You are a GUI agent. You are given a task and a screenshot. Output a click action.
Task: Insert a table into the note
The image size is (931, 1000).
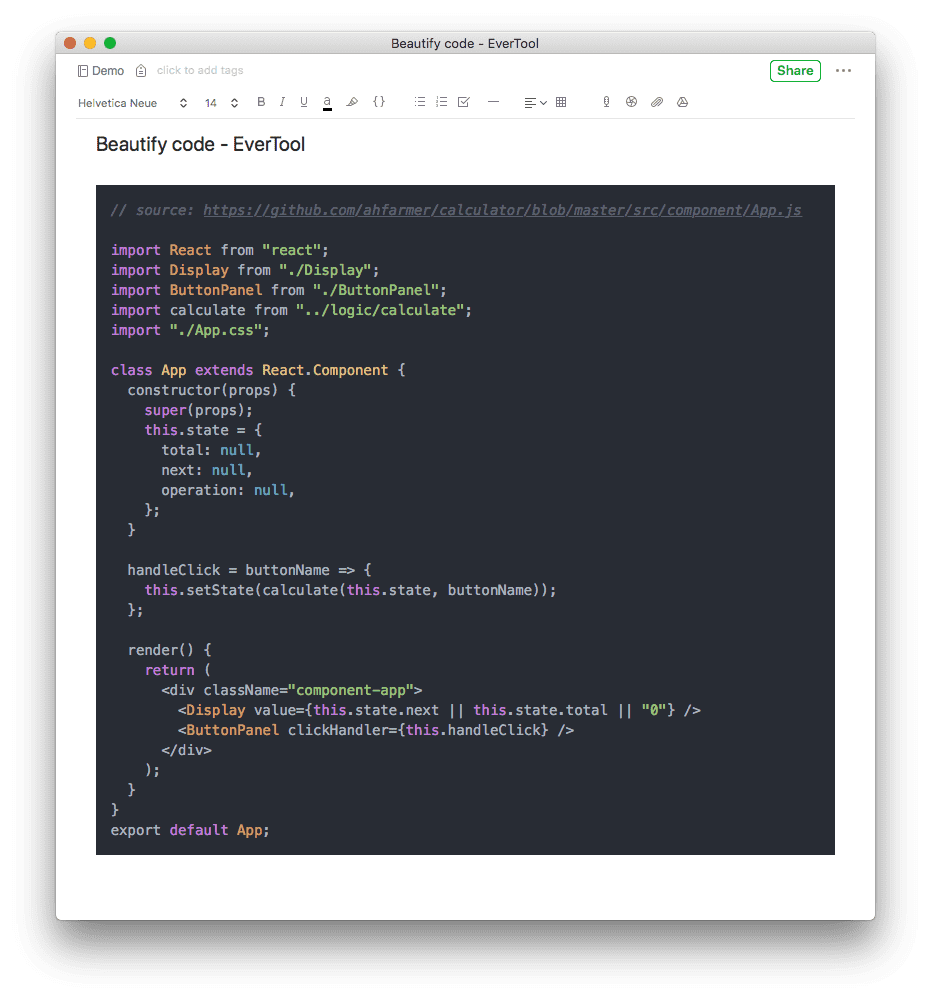[560, 101]
